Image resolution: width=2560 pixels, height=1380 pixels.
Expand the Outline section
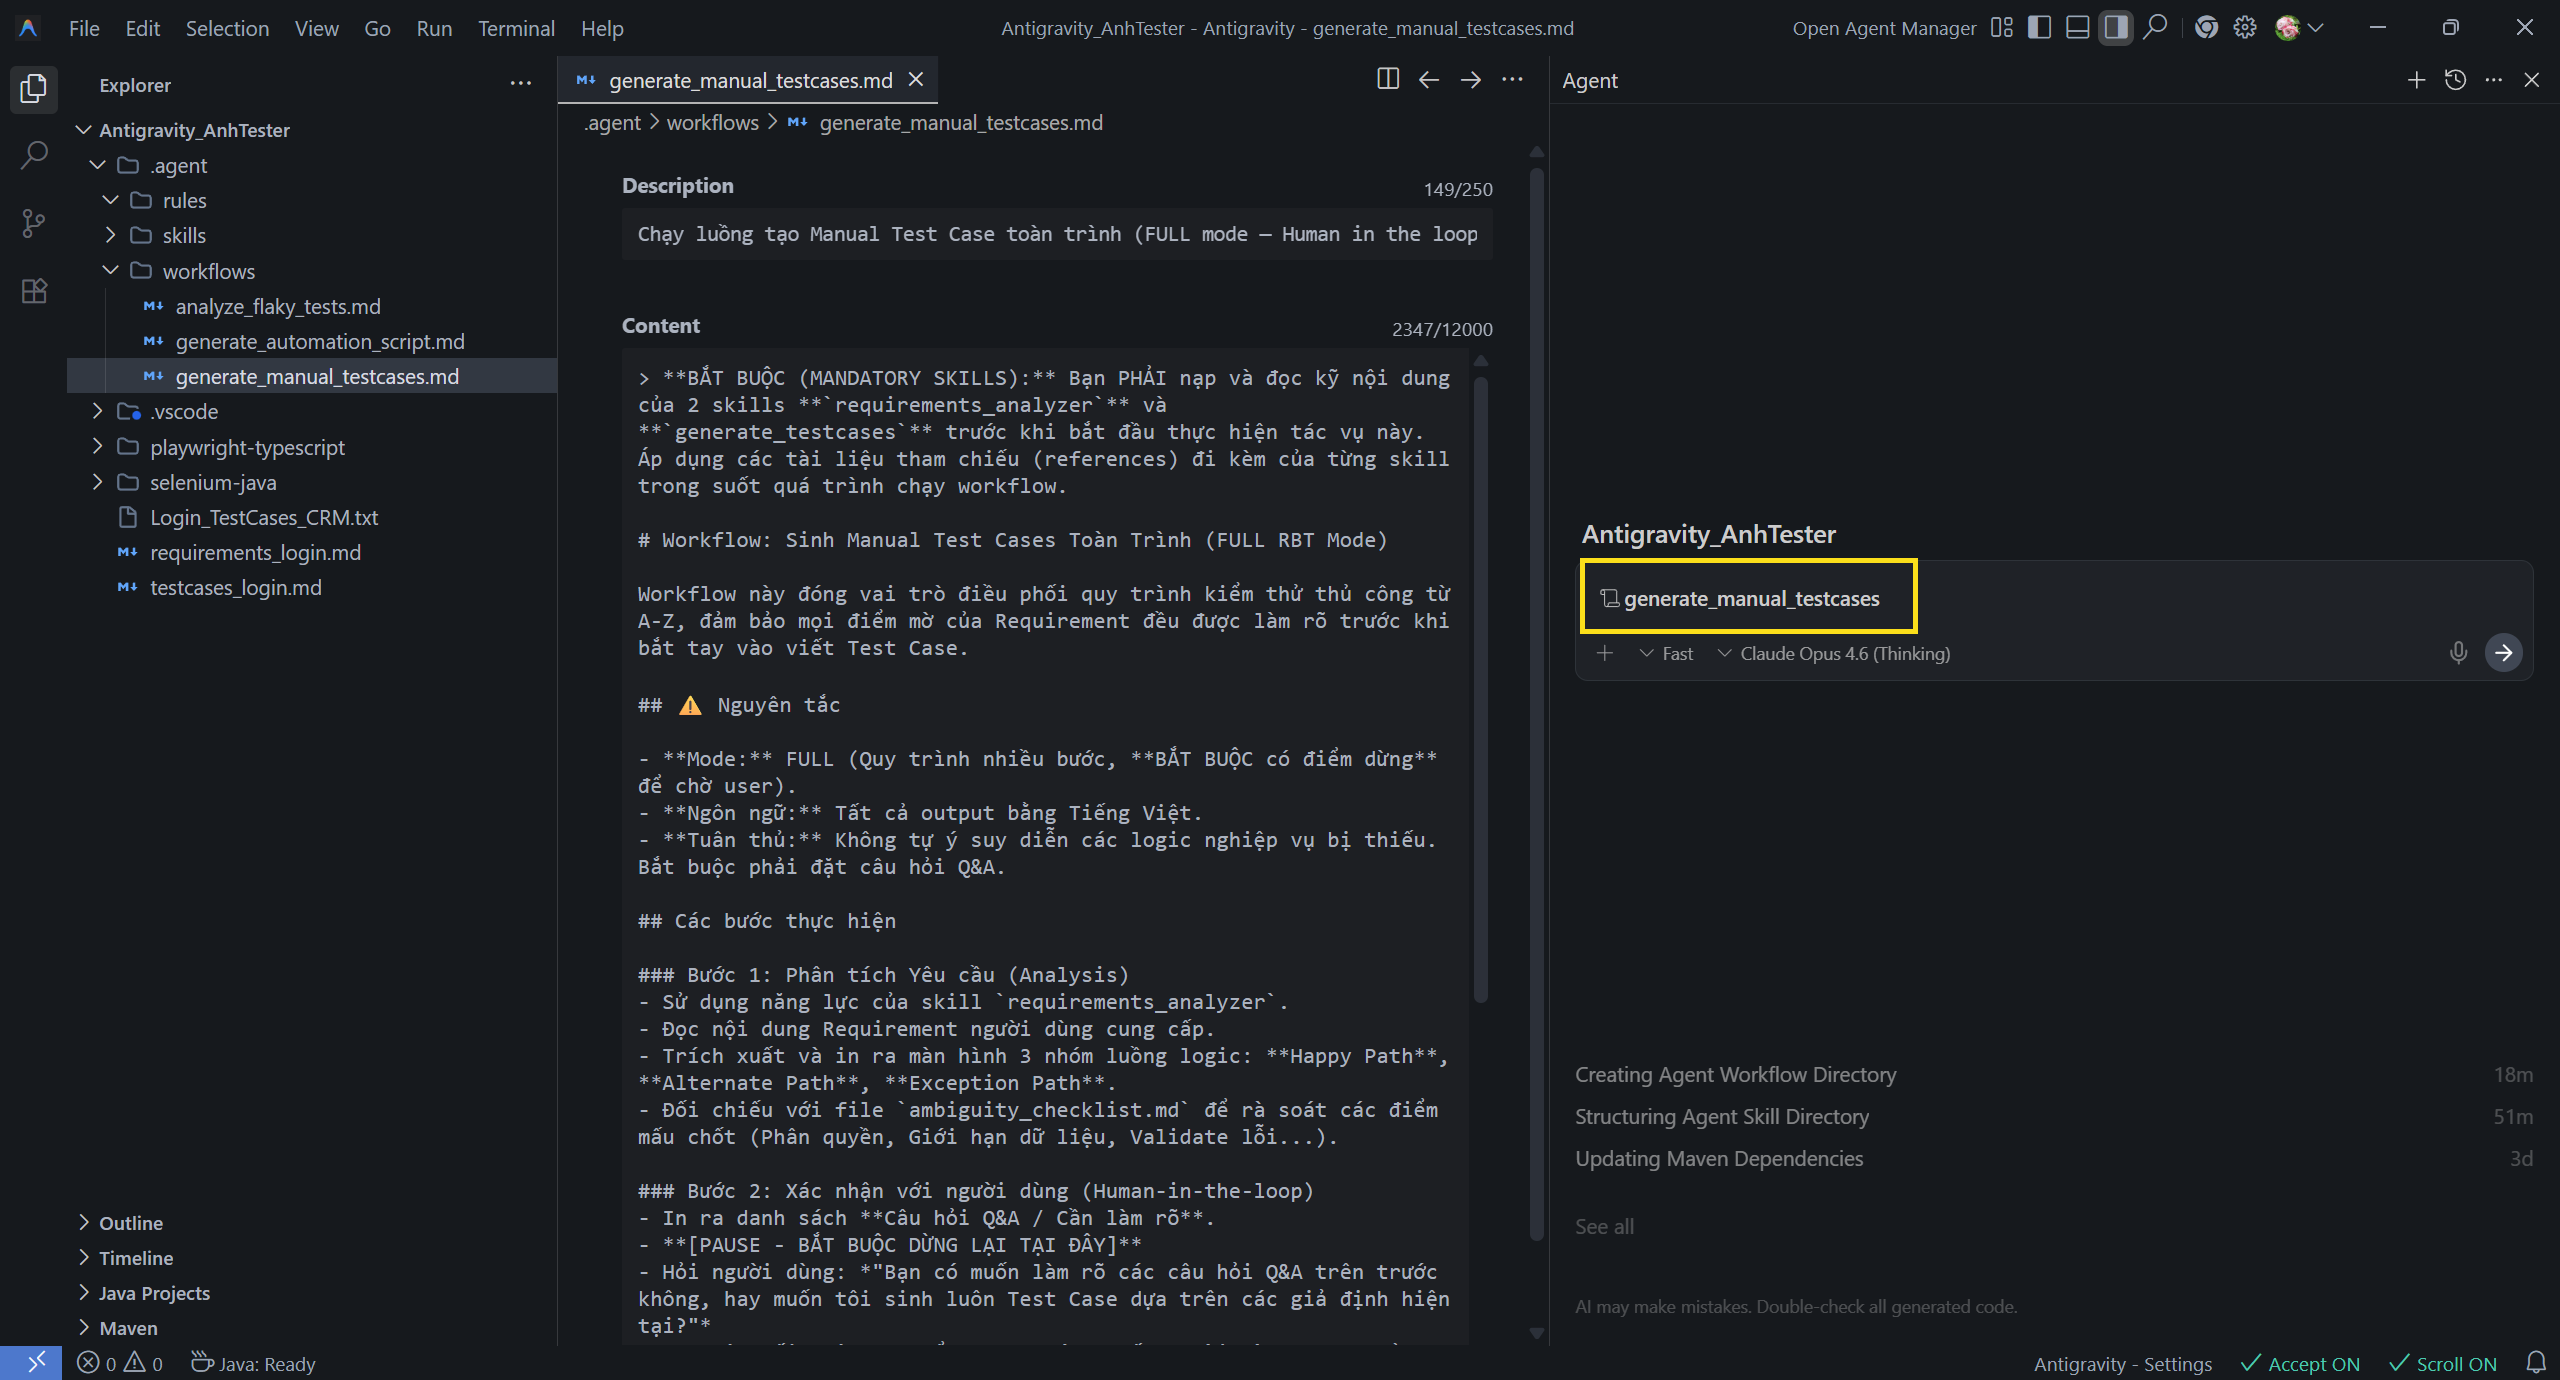tap(130, 1223)
